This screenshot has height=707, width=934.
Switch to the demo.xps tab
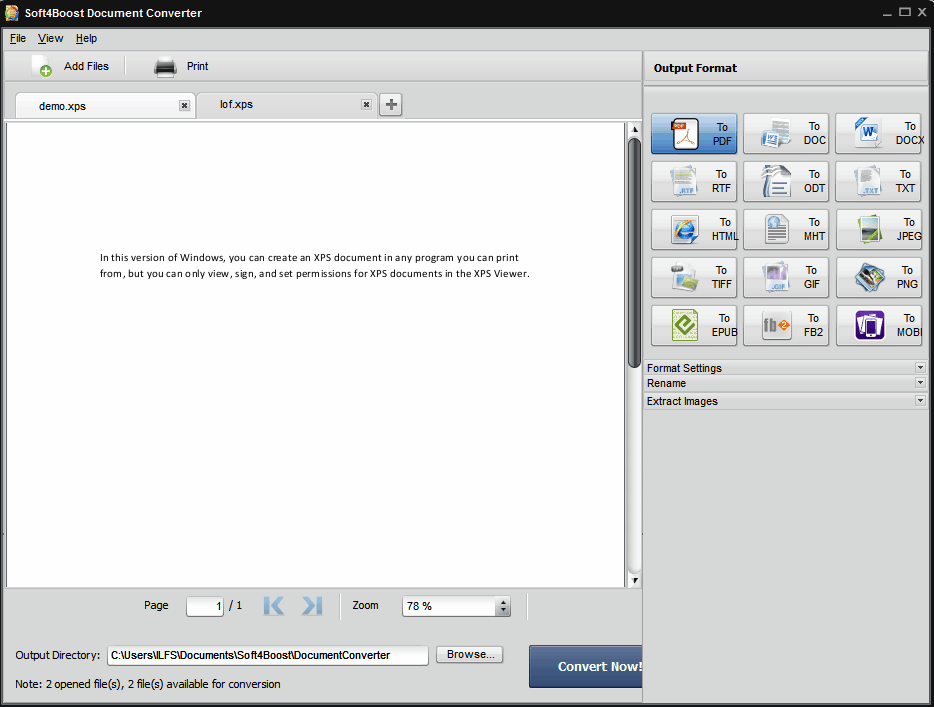[x=105, y=106]
